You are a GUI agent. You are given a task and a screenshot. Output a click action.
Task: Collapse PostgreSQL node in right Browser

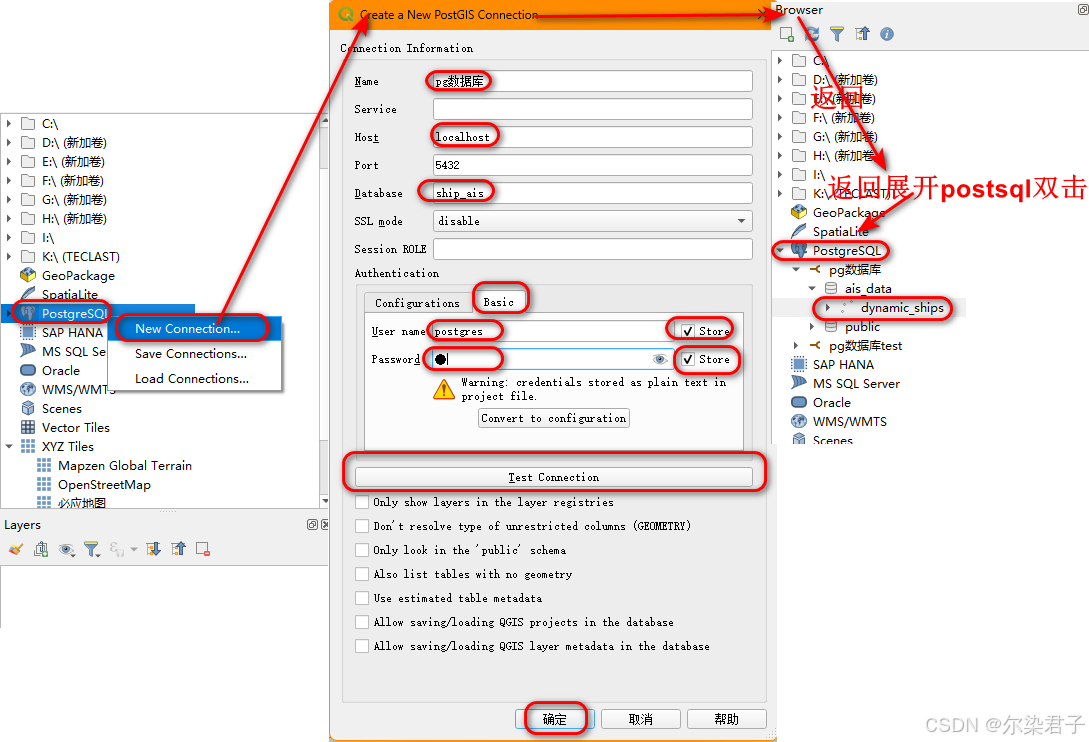click(780, 251)
